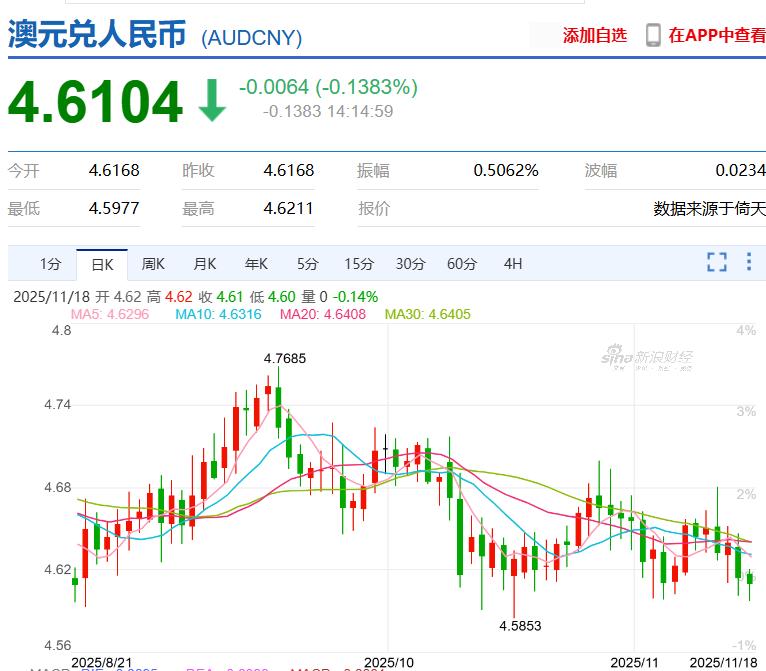Click the green down arrow price indicator
Viewport: 766px width, 671px height.
211,100
